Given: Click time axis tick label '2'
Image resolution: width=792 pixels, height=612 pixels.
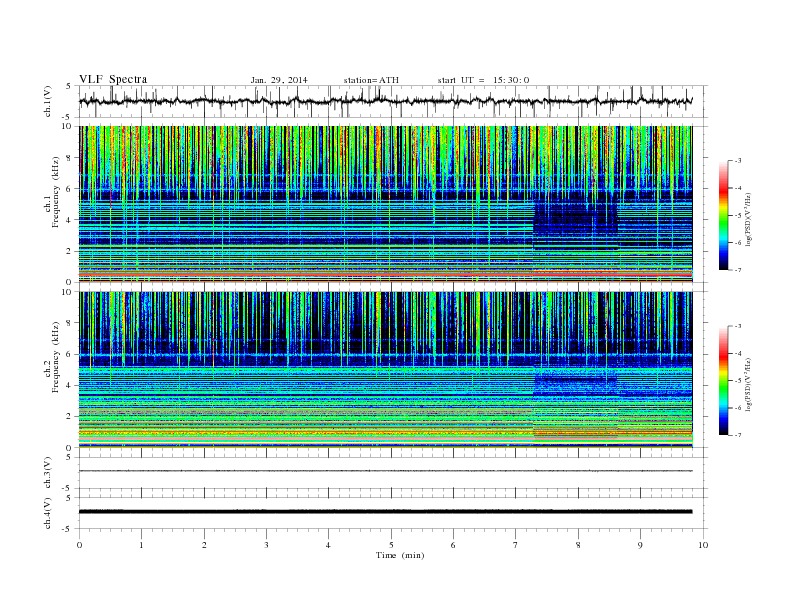Looking at the screenshot, I should [204, 545].
